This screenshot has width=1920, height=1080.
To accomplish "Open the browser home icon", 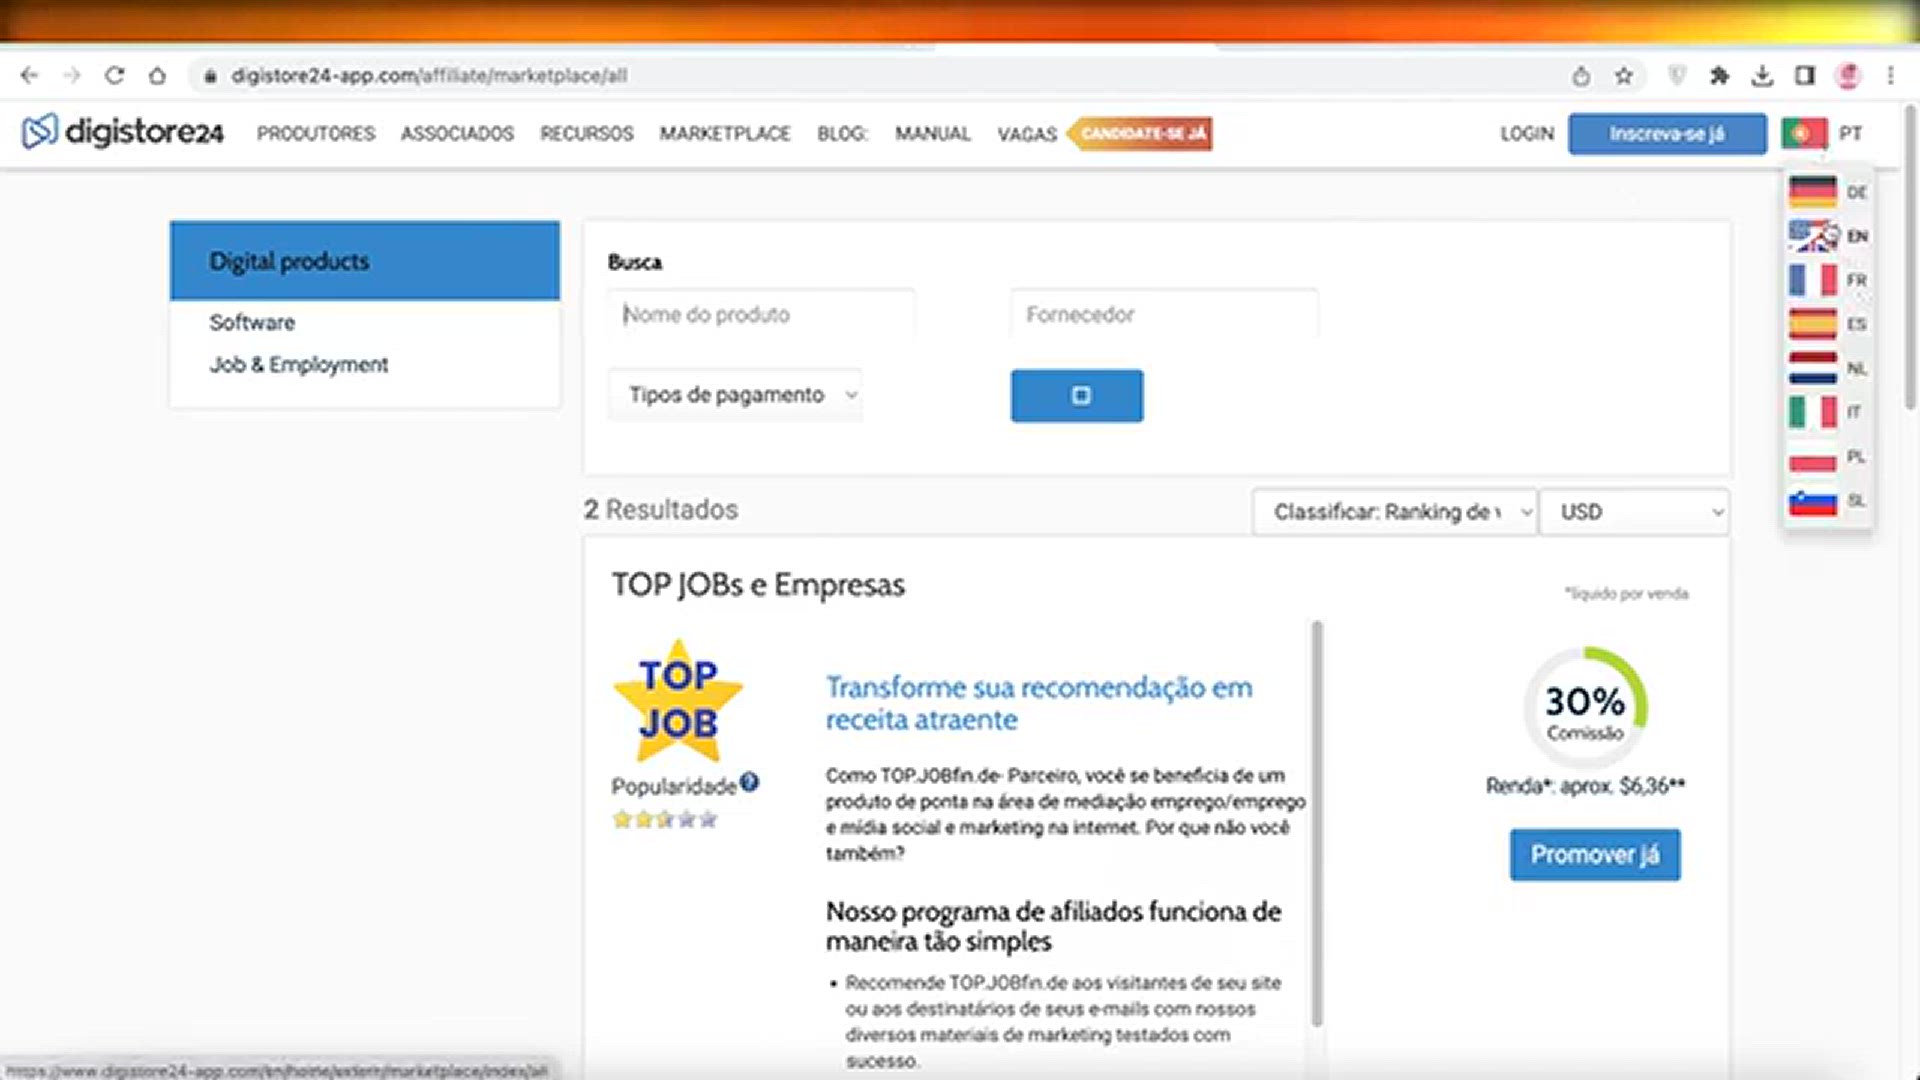I will pyautogui.click(x=158, y=75).
